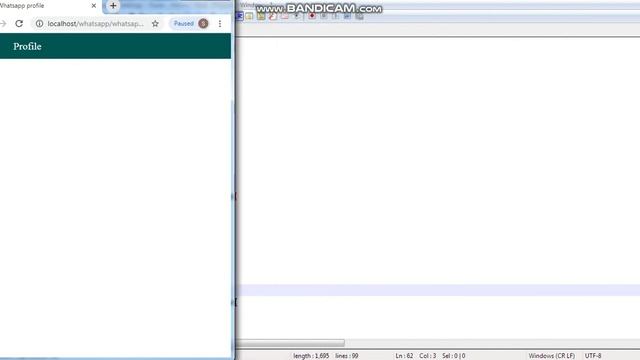Close the Whatsapp profile tab
Viewport: 640px width, 360px height.
point(93,6)
